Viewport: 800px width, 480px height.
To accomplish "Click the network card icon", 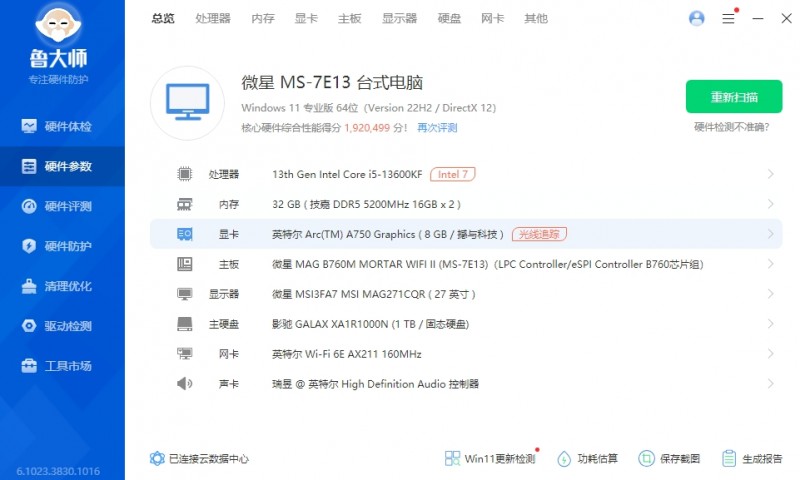I will click(184, 353).
